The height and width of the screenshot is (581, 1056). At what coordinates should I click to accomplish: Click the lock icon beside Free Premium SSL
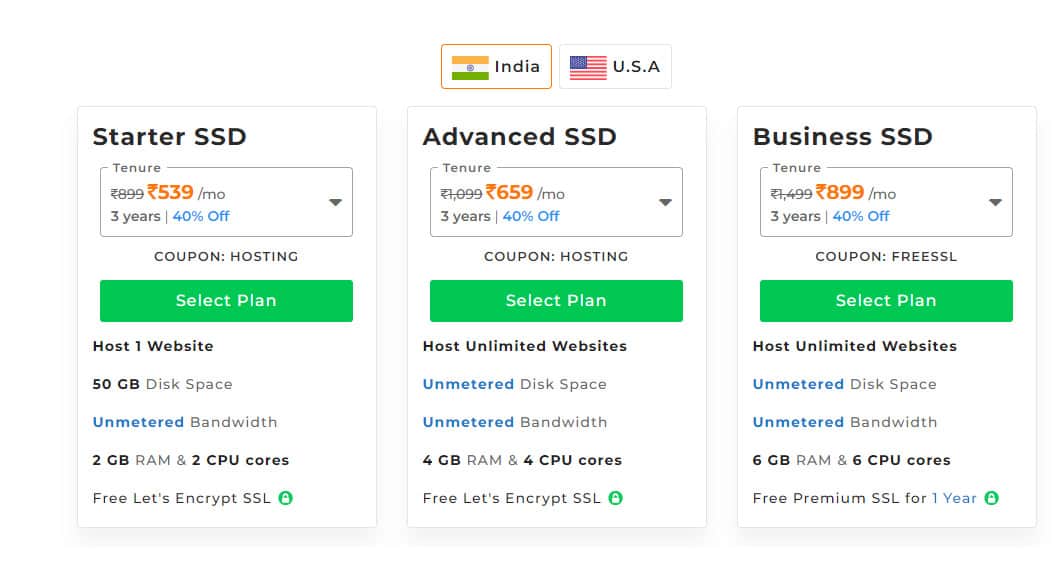coord(991,497)
